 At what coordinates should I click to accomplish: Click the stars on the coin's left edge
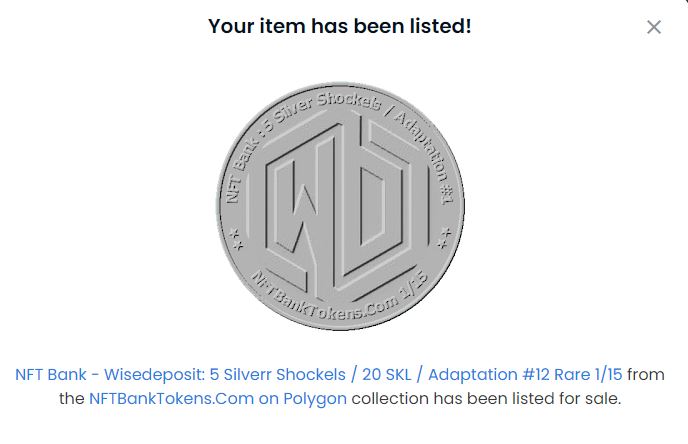coord(235,238)
